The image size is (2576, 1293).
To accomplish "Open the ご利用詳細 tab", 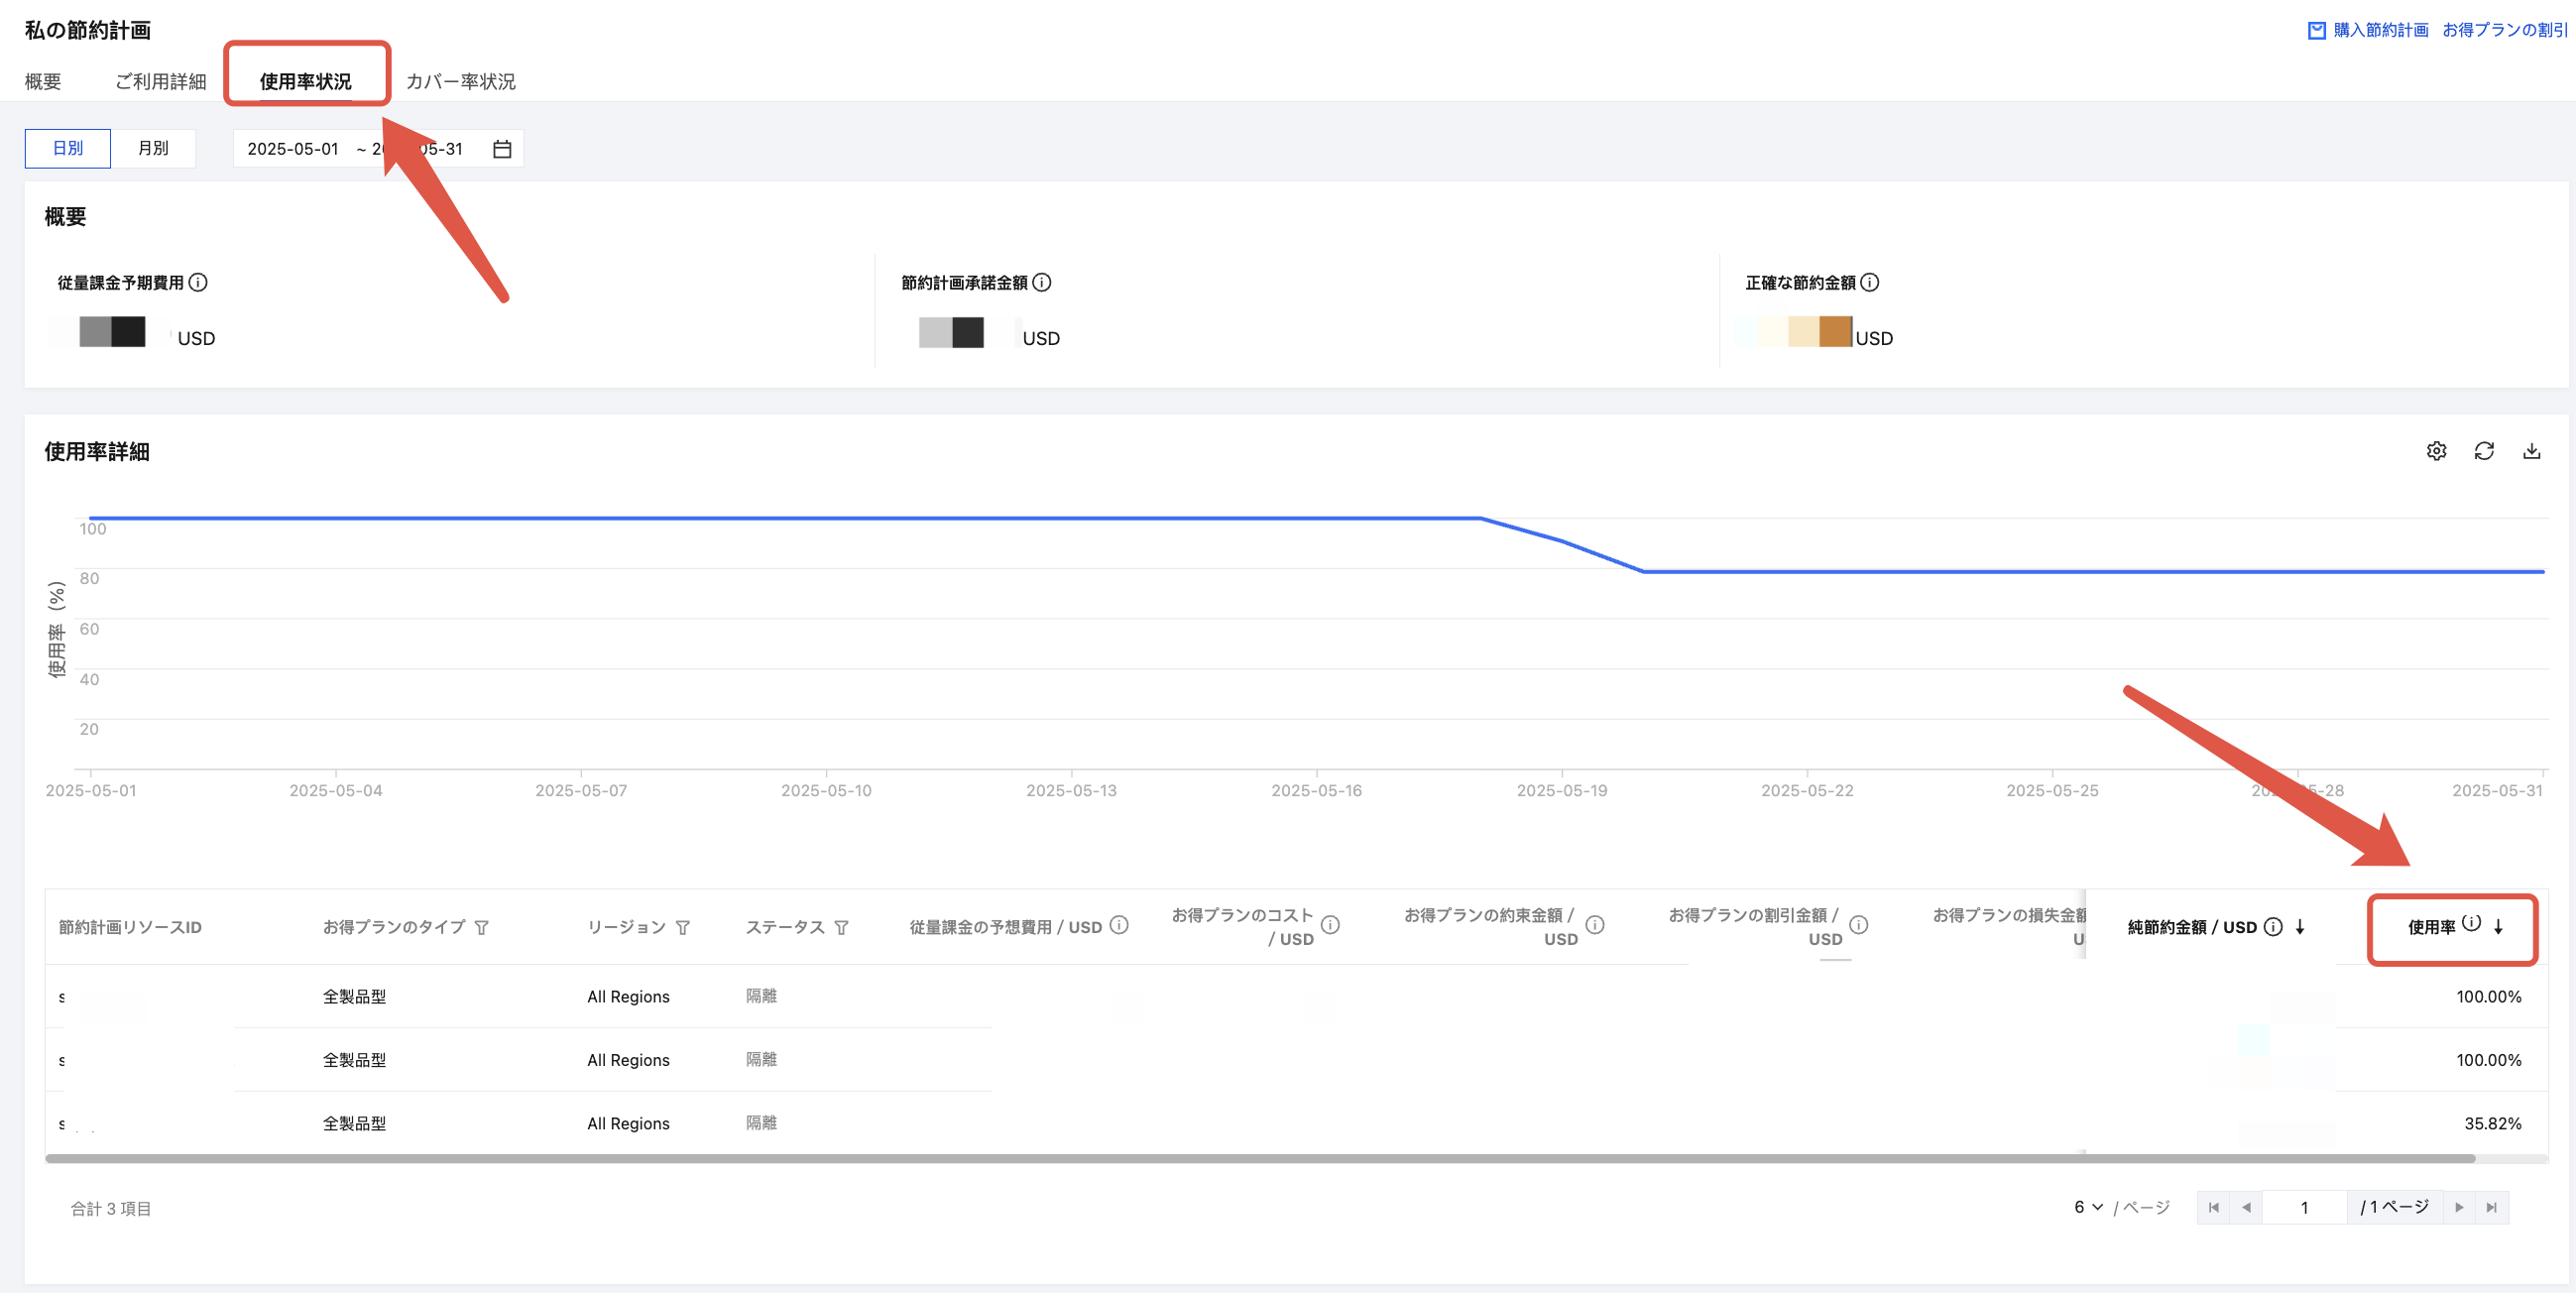I will [x=160, y=82].
